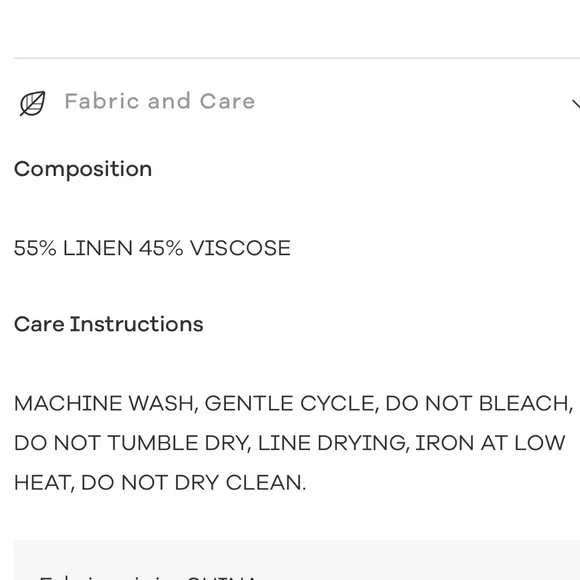Click the DO NOT BLEACH phrase
The image size is (580, 580).
point(478,403)
